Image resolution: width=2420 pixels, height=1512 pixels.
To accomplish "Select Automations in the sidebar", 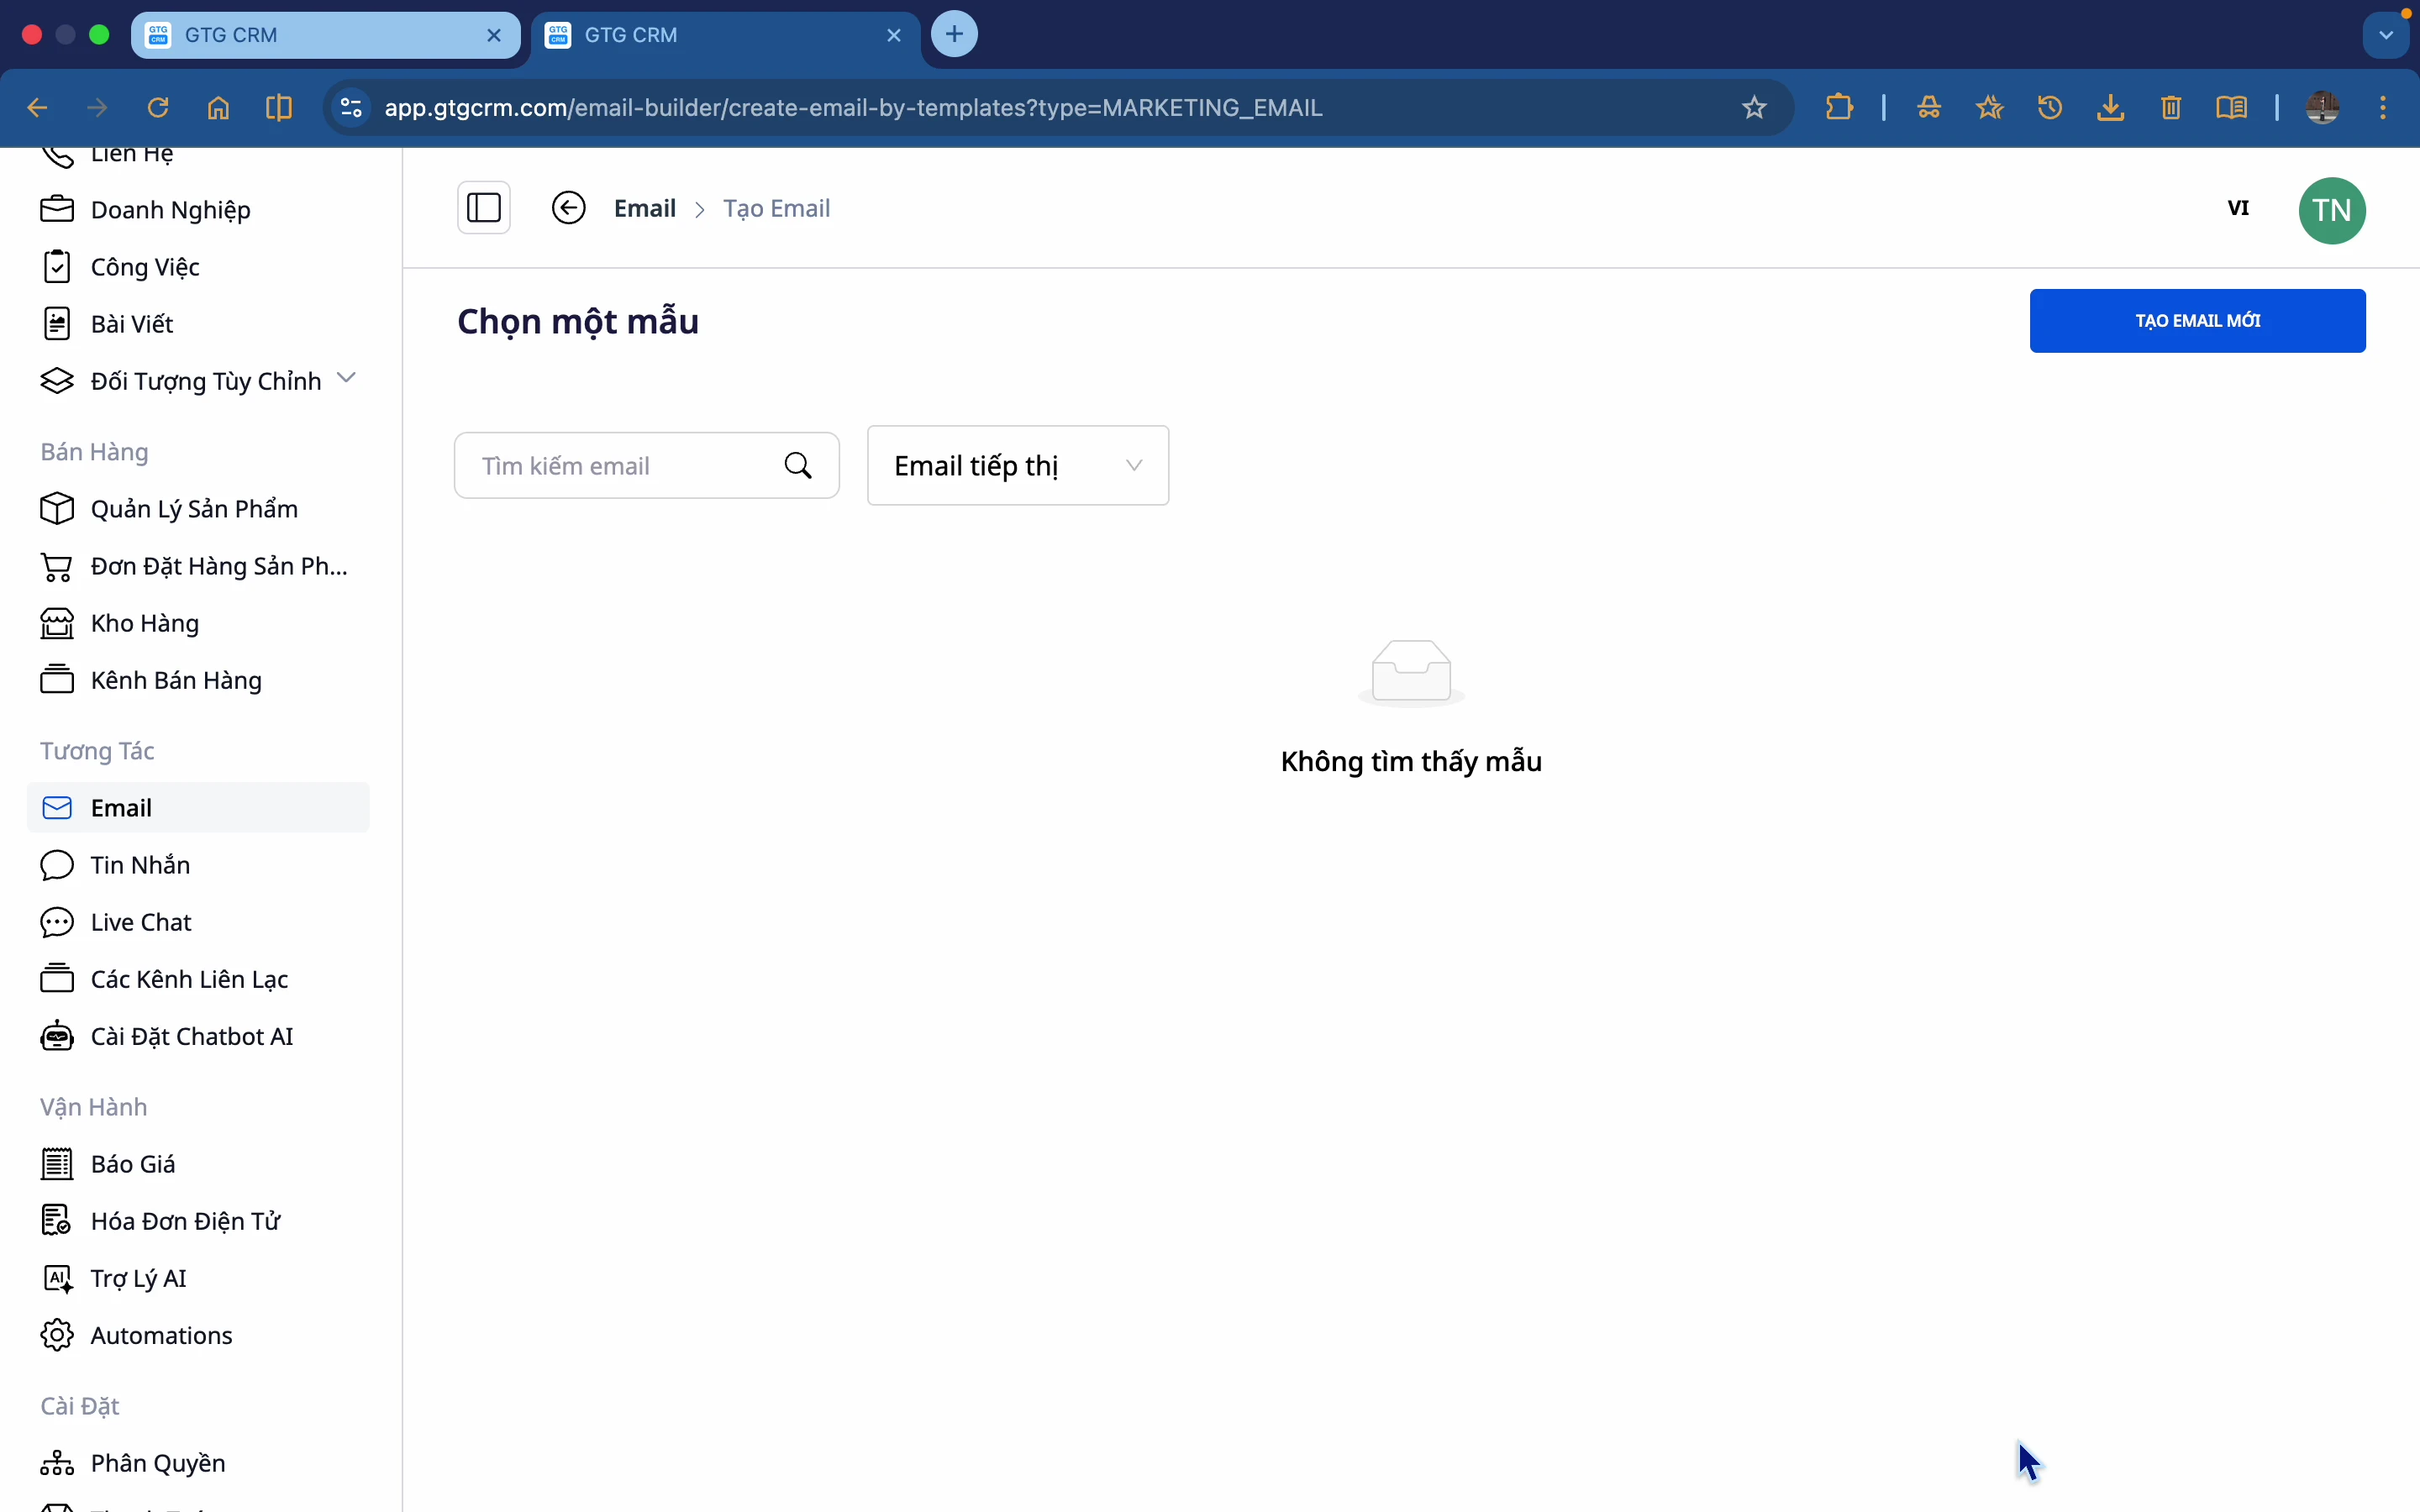I will pyautogui.click(x=161, y=1335).
